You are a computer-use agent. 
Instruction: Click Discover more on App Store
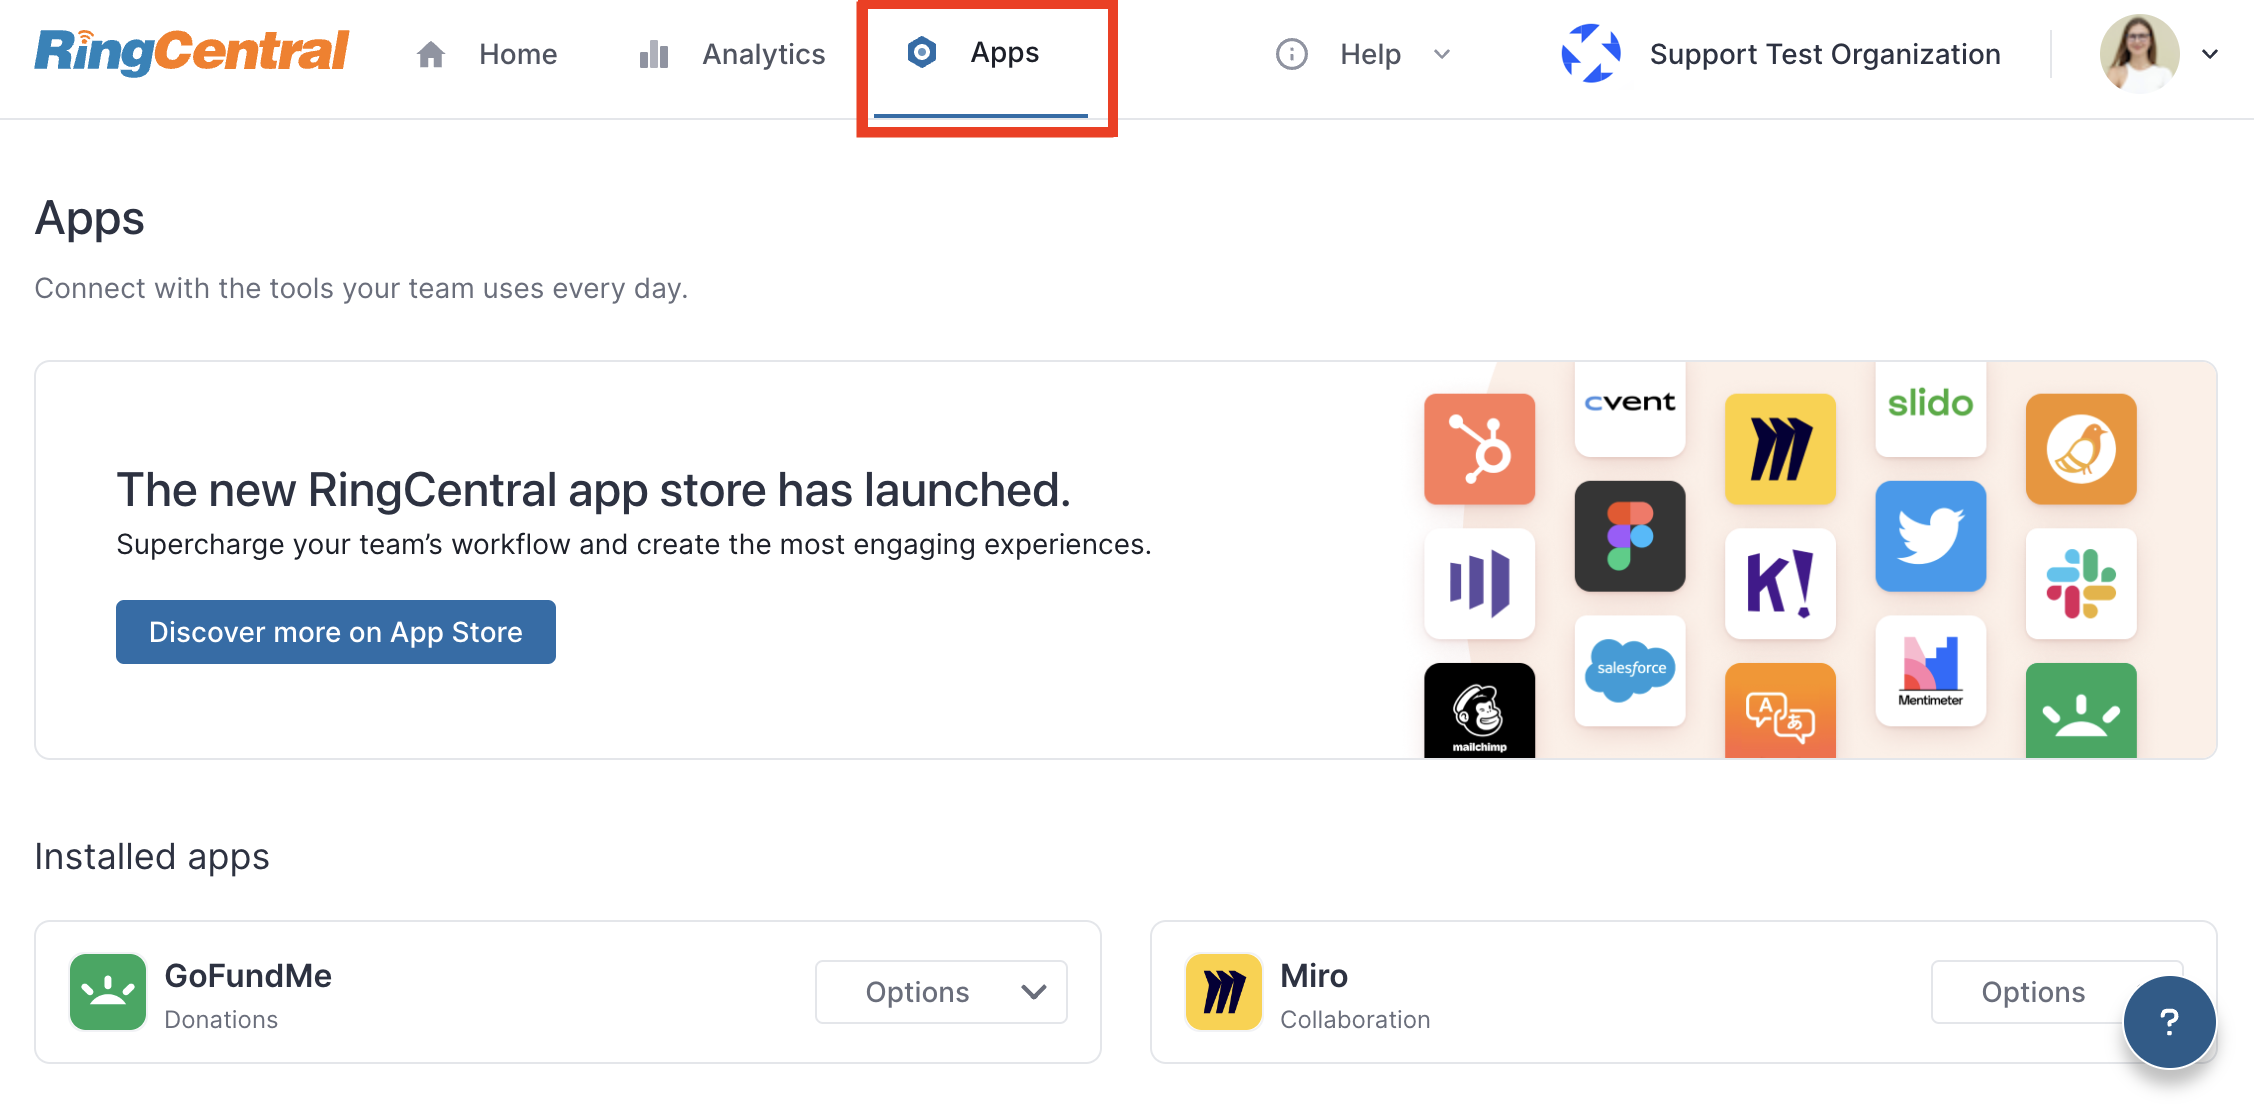click(x=336, y=632)
